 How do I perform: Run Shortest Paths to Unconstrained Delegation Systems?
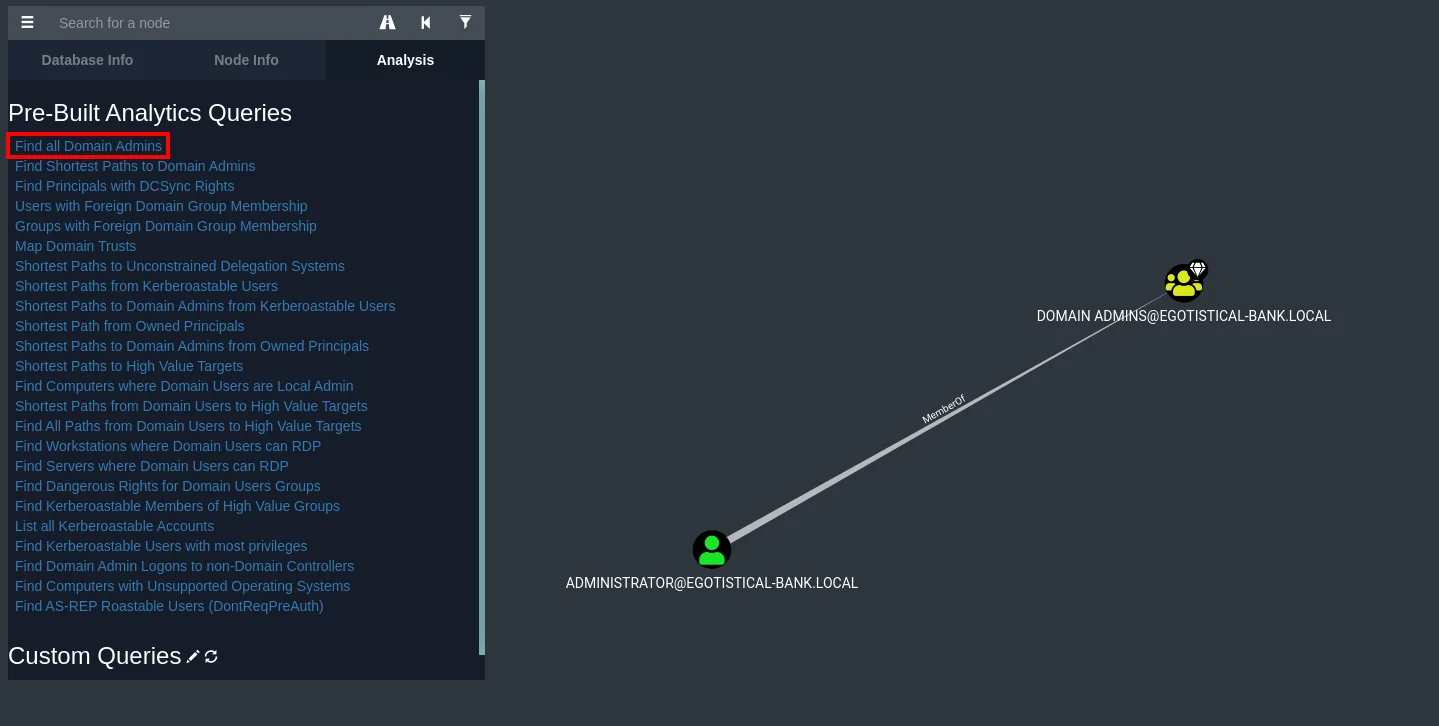tap(180, 266)
